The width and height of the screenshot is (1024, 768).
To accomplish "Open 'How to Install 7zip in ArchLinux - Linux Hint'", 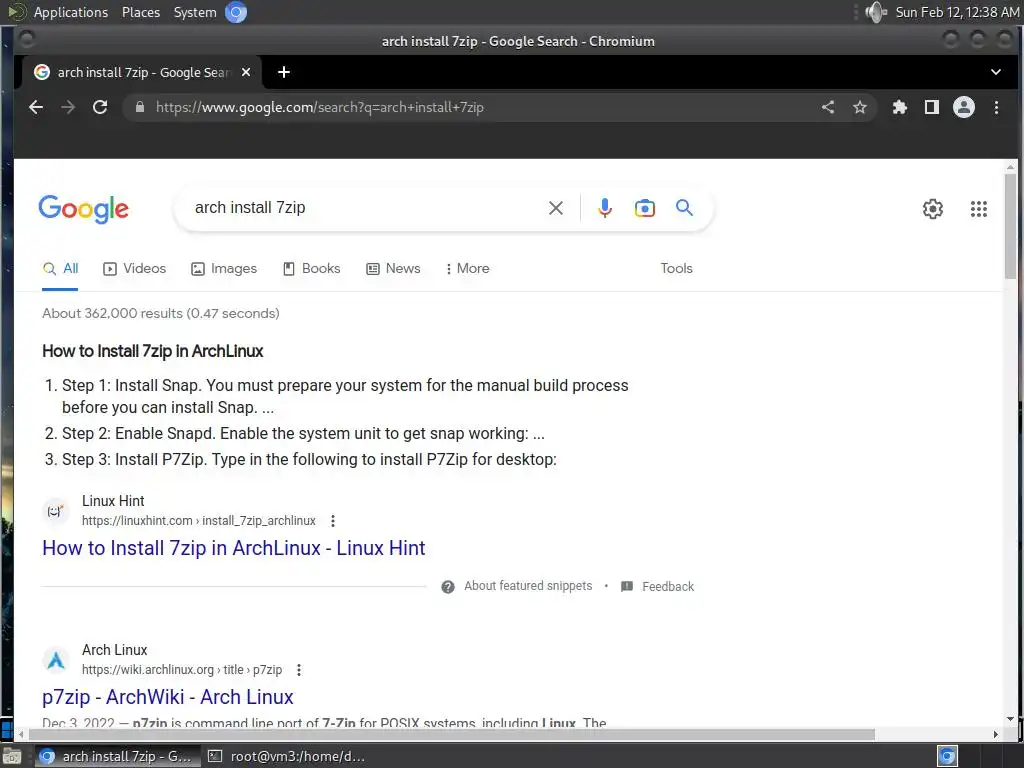I will point(234,548).
